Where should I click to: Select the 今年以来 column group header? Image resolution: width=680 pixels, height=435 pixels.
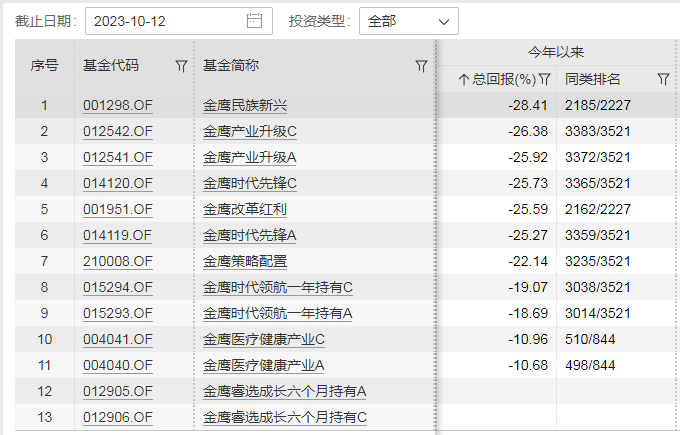556,52
